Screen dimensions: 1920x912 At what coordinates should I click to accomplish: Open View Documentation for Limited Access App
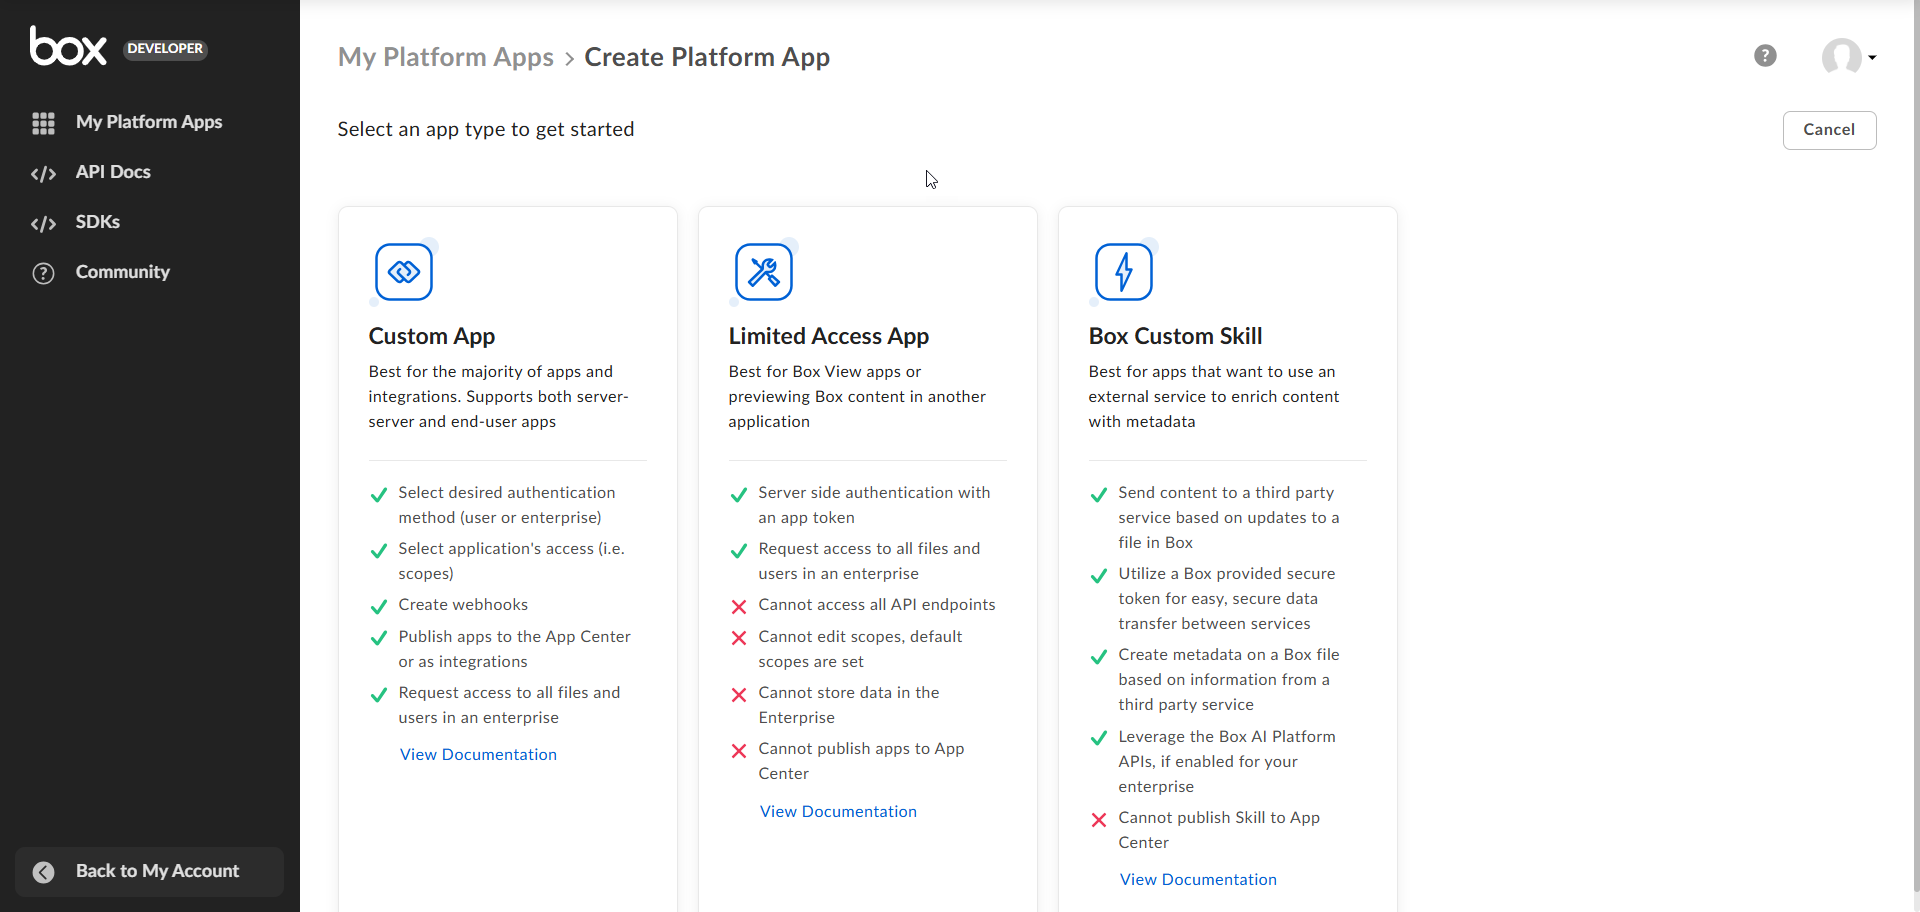pyautogui.click(x=838, y=811)
